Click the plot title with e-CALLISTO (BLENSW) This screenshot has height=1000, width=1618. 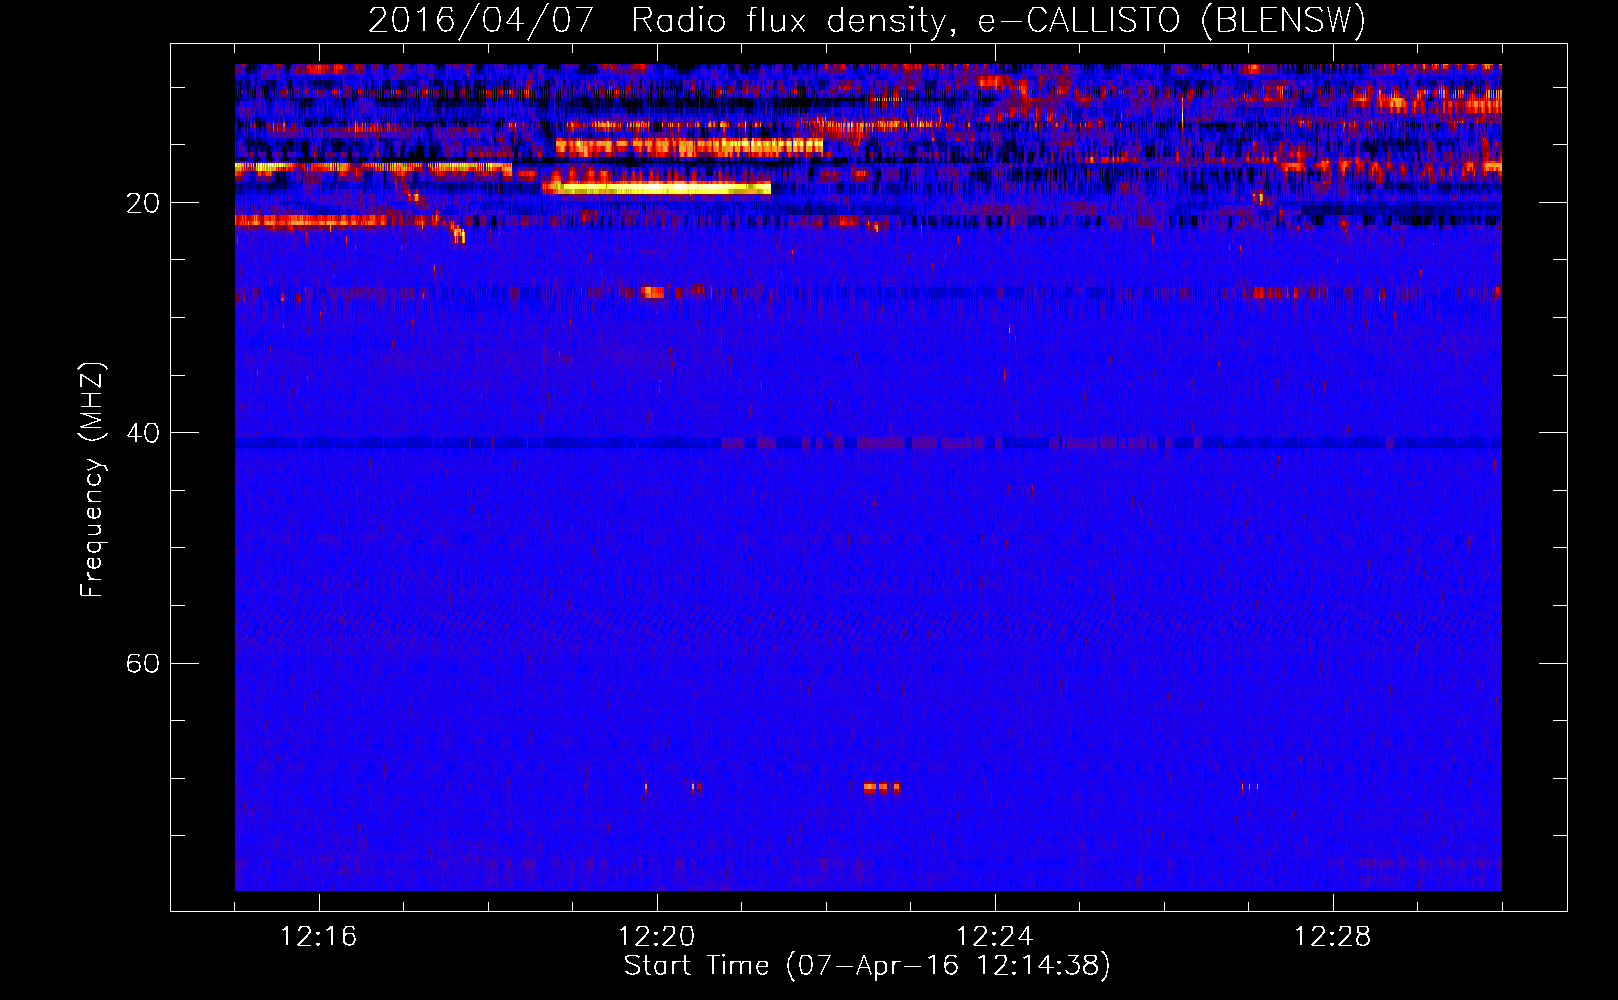pos(867,20)
